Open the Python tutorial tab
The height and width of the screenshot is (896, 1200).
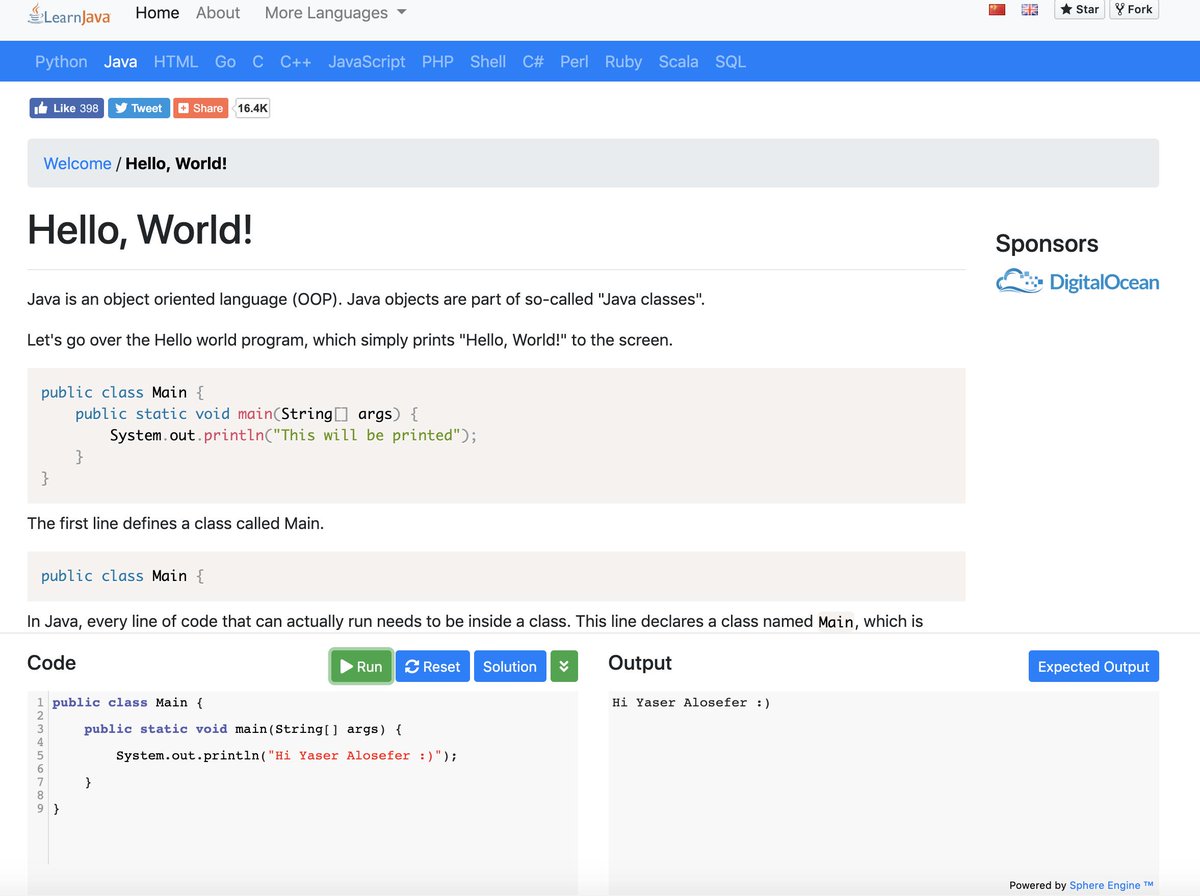pyautogui.click(x=61, y=61)
